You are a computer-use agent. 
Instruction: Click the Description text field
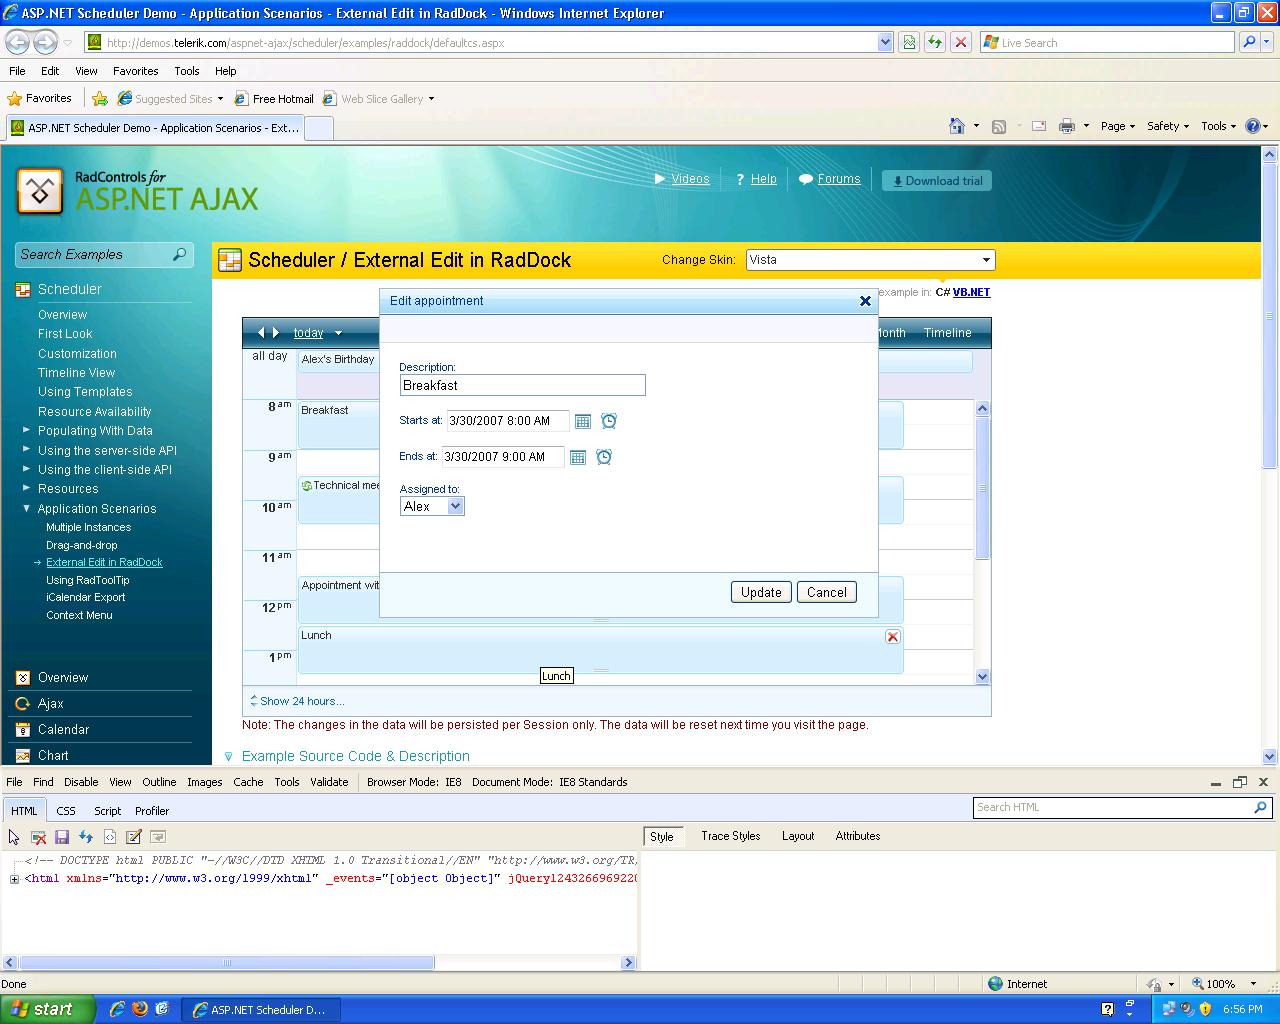(x=522, y=385)
